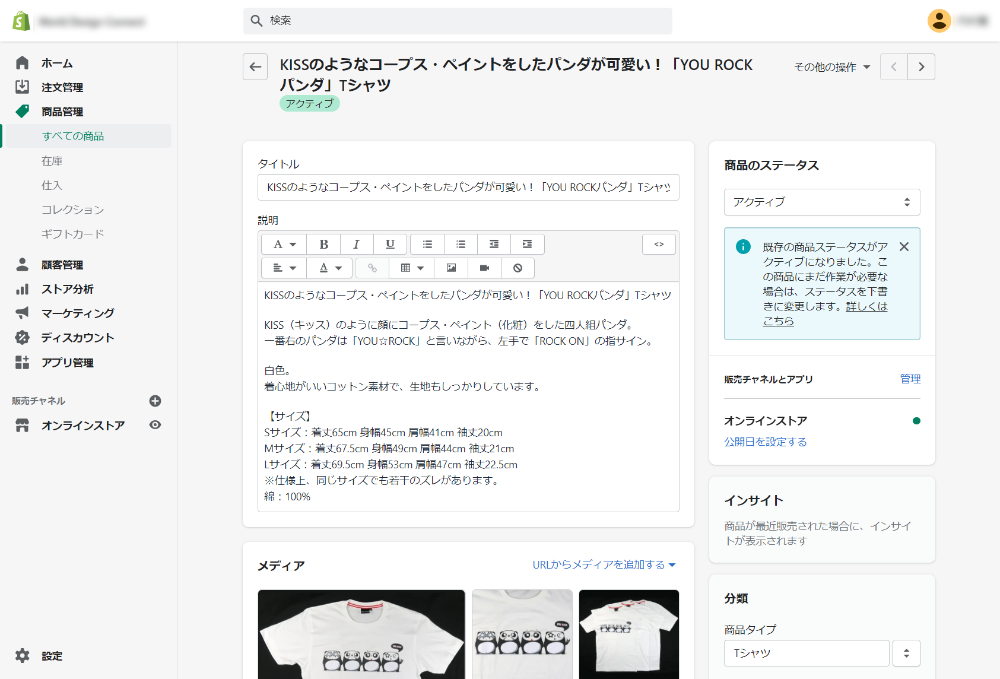Toggle bold formatting

pyautogui.click(x=323, y=244)
